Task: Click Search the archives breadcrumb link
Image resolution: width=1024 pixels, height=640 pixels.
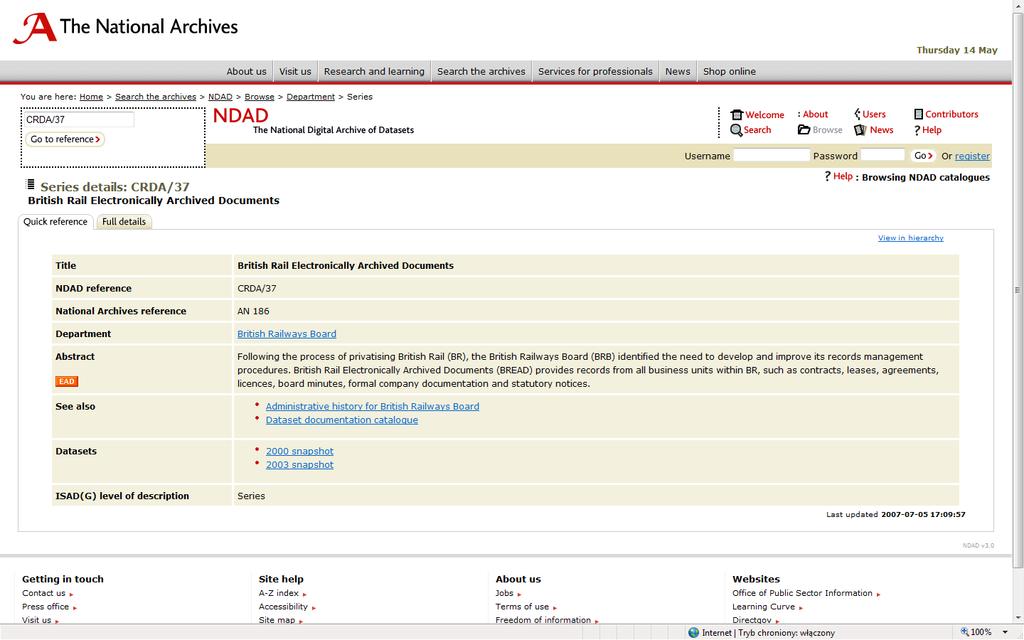Action: coord(155,97)
